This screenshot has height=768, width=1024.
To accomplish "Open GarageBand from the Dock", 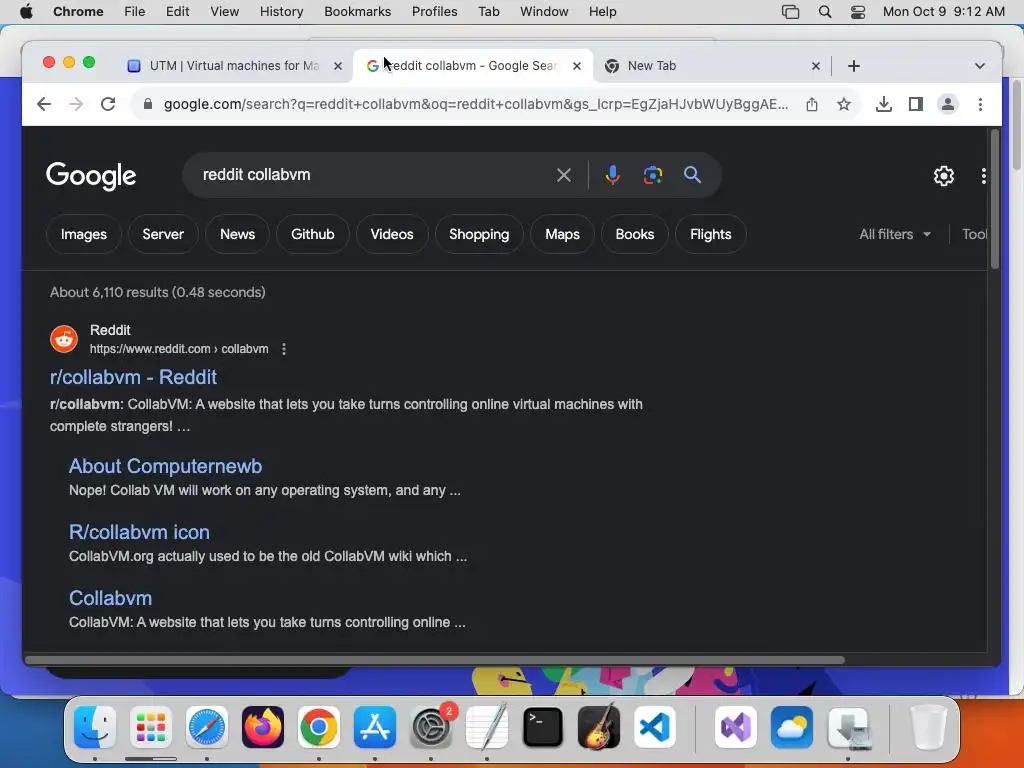I will coord(599,727).
